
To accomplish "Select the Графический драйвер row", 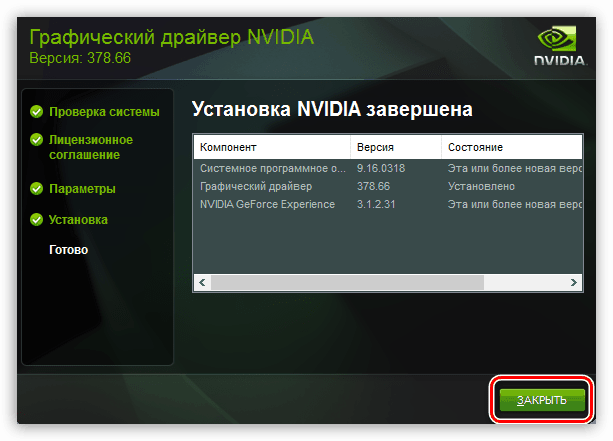I will click(388, 186).
